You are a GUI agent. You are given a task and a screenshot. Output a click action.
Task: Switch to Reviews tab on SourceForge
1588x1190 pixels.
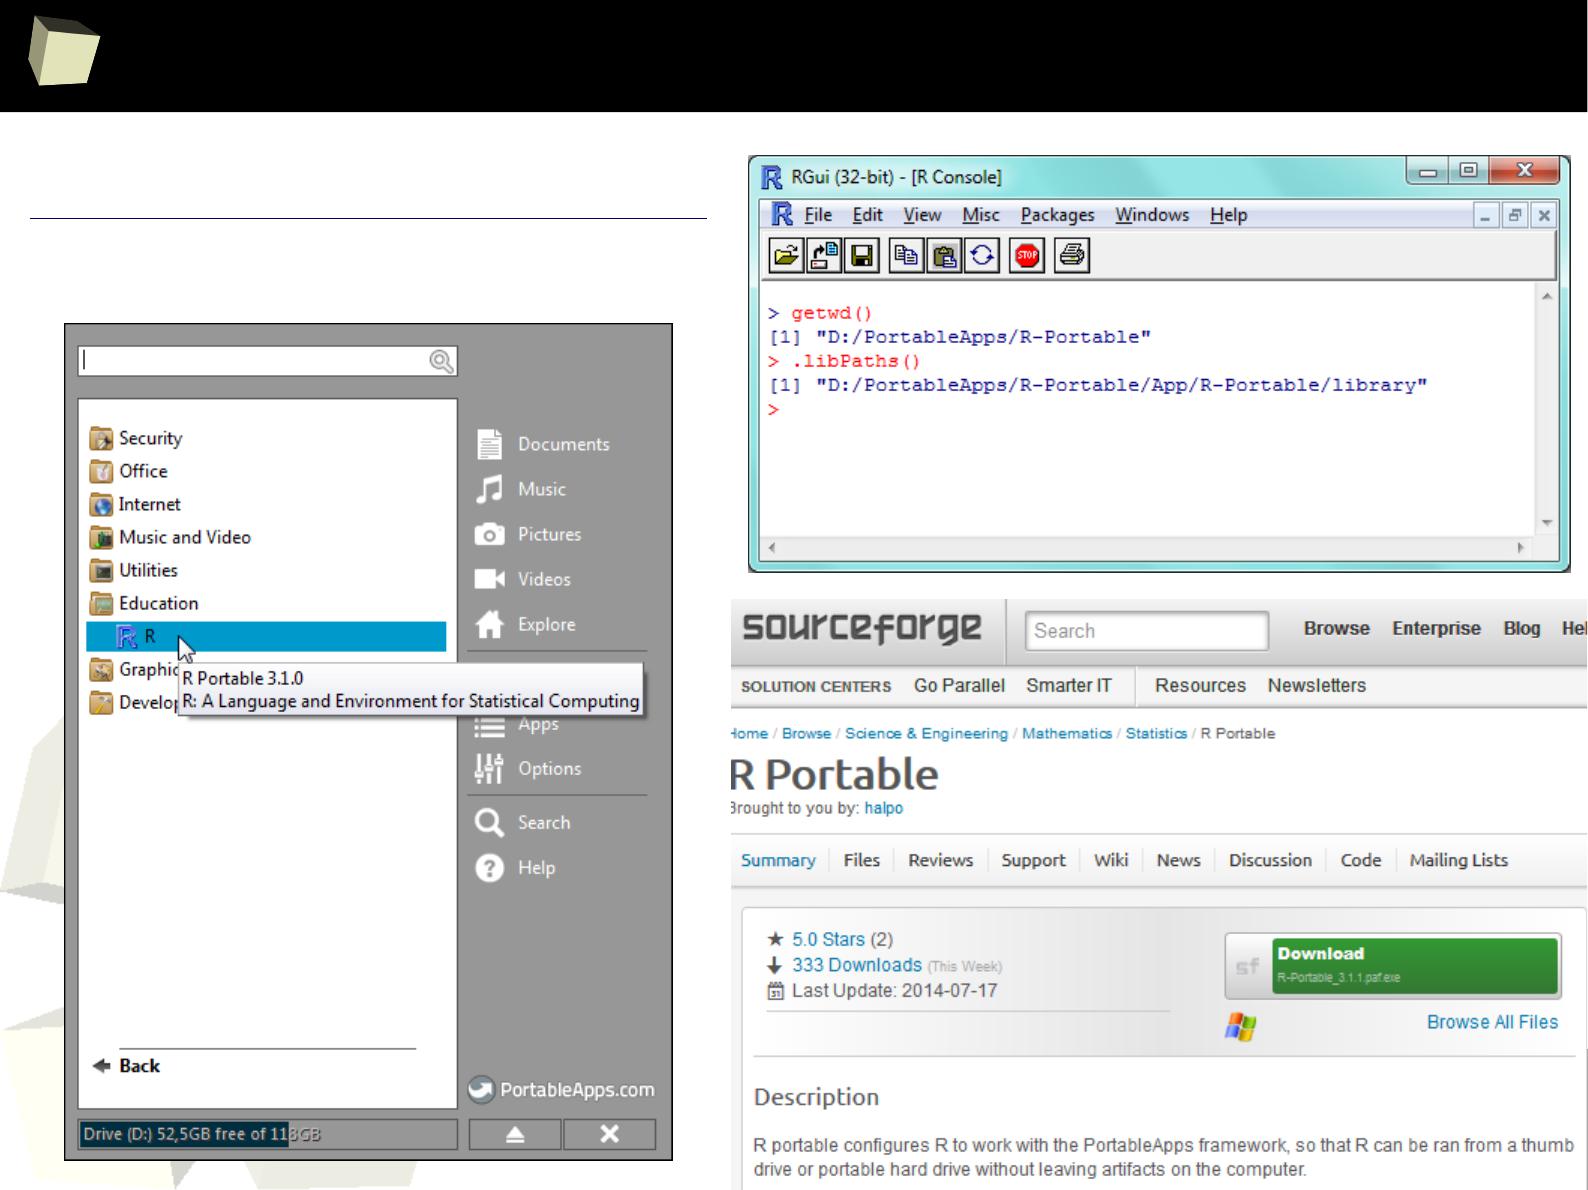(940, 860)
